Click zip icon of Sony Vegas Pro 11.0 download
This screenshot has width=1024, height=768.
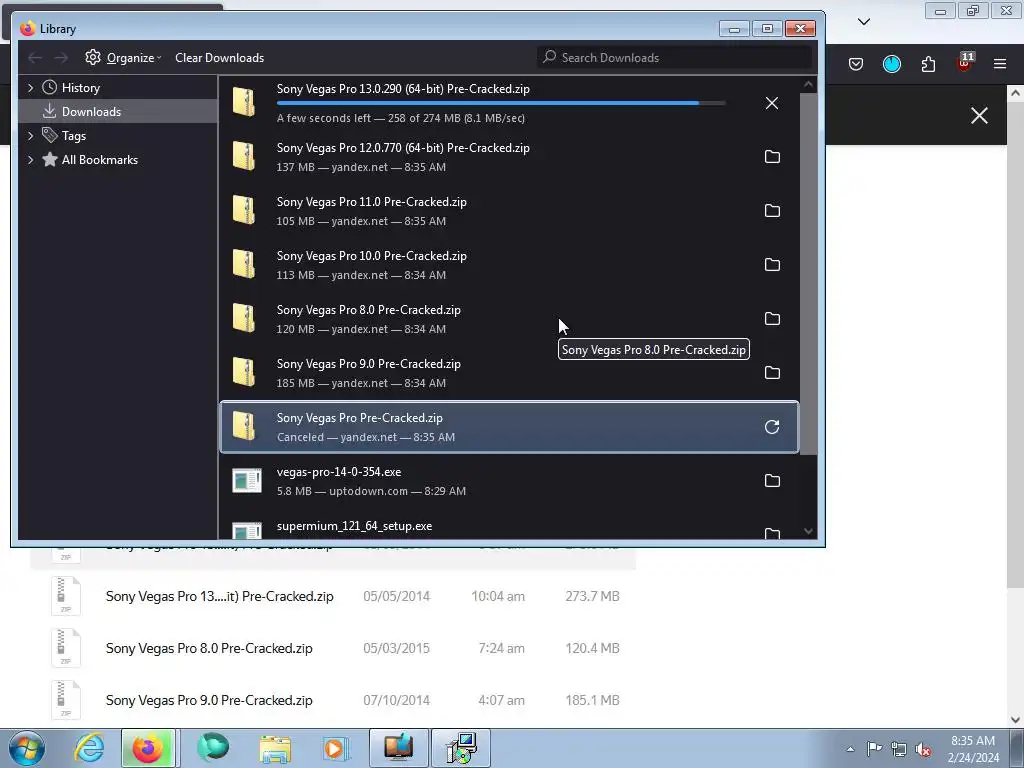pos(244,210)
